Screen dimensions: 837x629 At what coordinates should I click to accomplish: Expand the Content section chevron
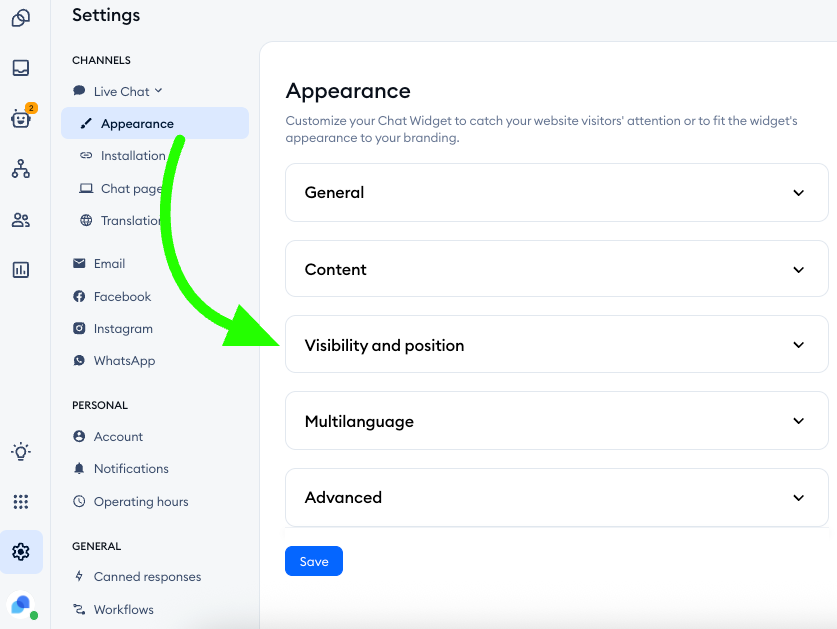pyautogui.click(x=798, y=270)
